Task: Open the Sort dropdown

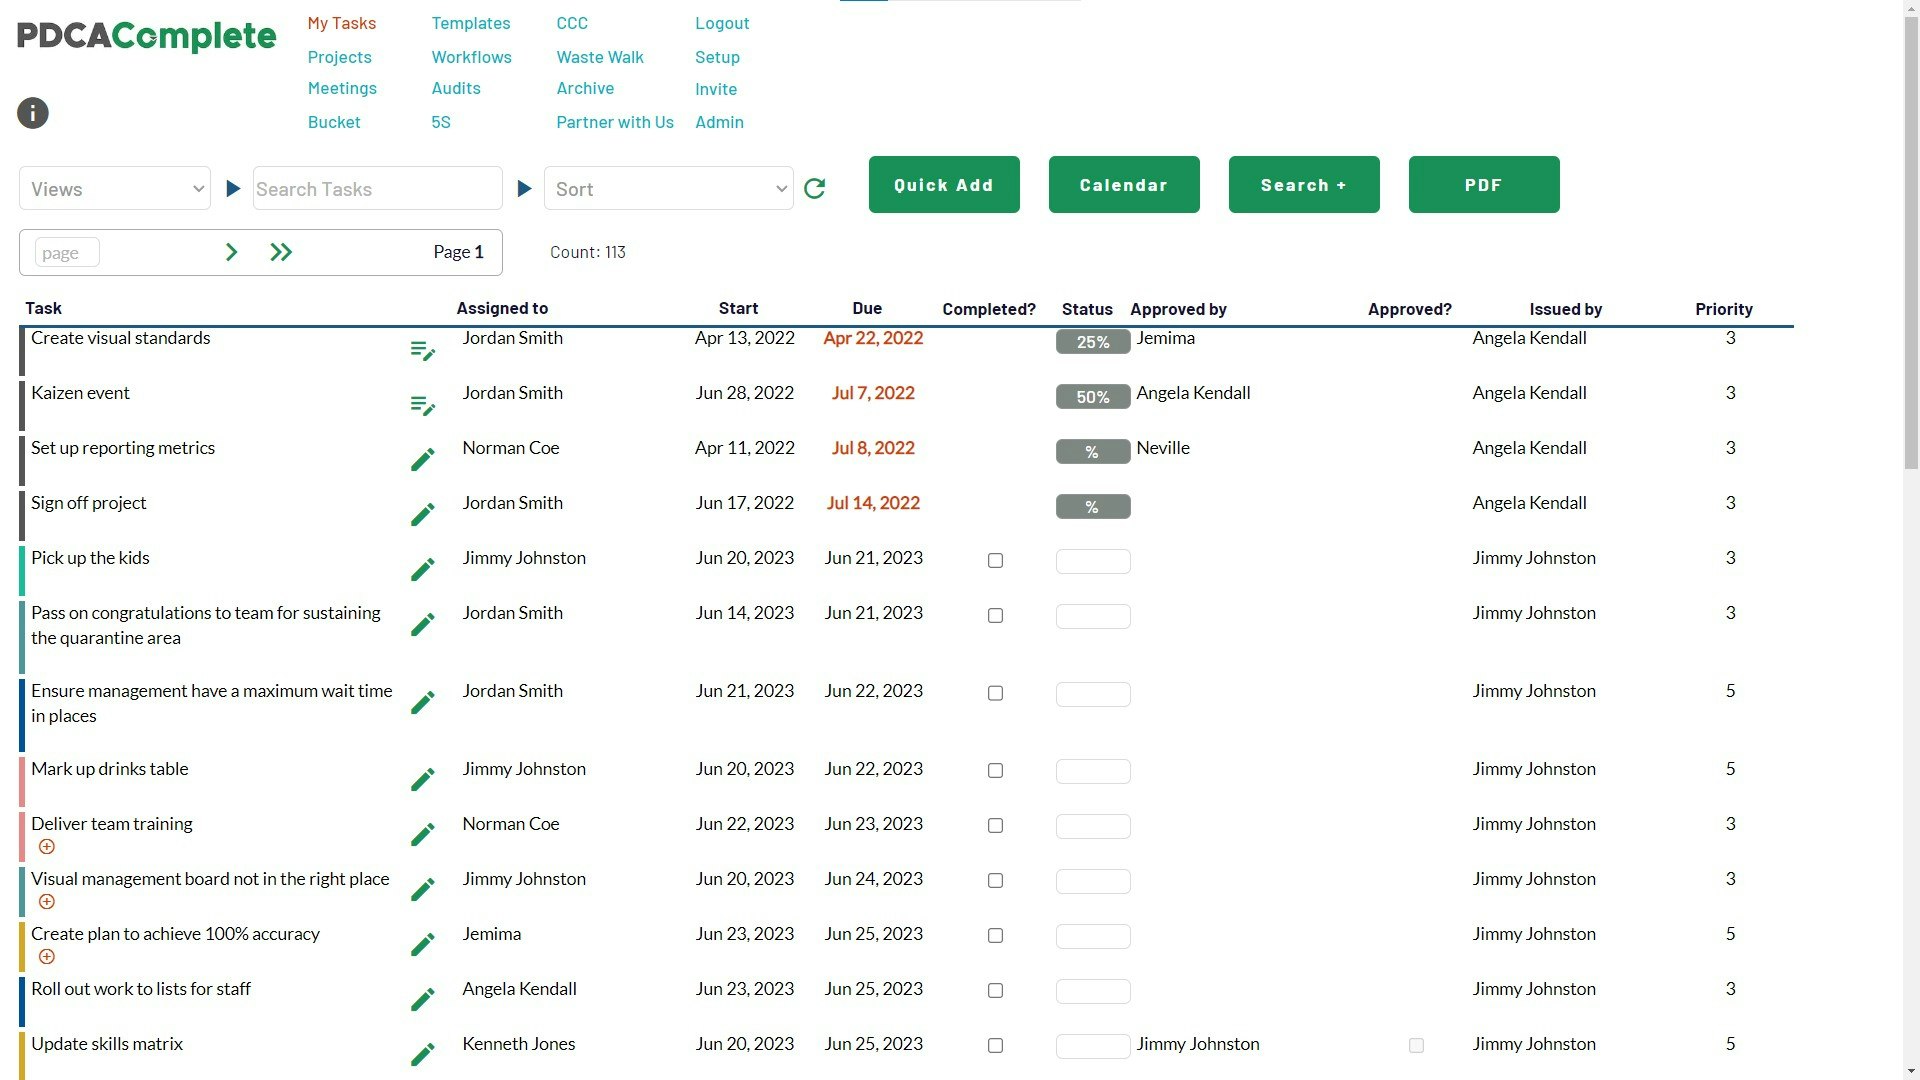Action: [668, 189]
